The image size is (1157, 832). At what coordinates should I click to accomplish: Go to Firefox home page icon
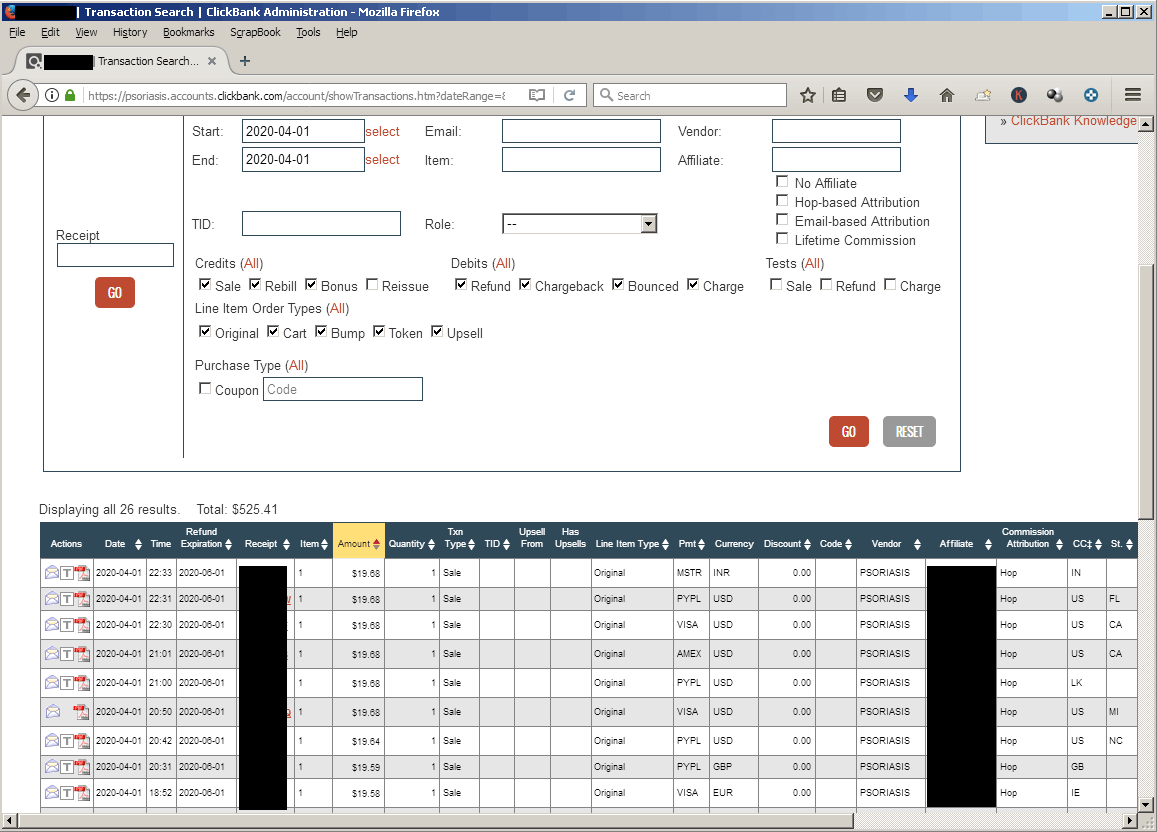[947, 95]
